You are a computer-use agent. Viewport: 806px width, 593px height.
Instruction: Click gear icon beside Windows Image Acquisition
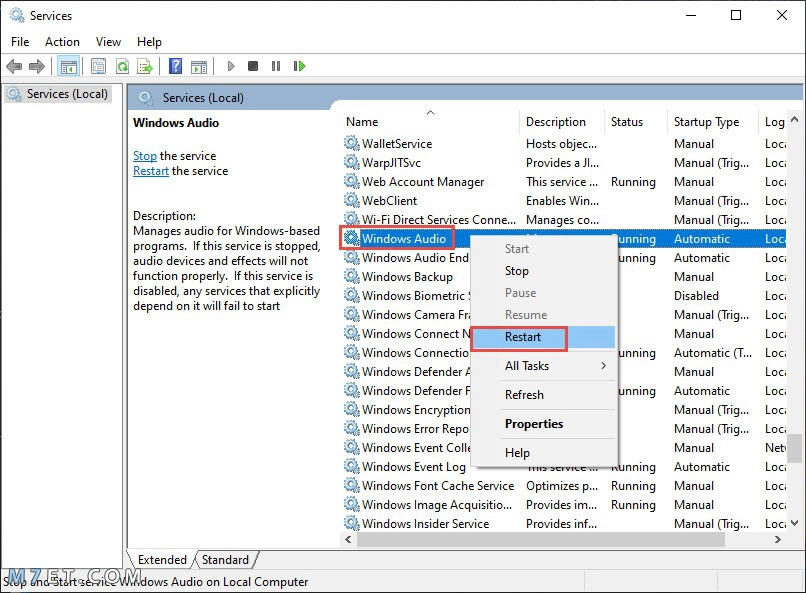(x=352, y=505)
